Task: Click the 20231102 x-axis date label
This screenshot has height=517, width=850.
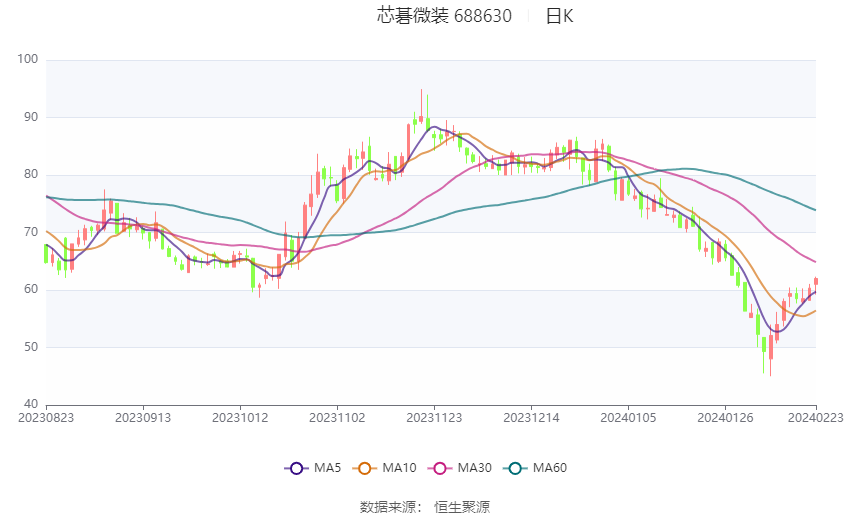Action: coord(337,418)
